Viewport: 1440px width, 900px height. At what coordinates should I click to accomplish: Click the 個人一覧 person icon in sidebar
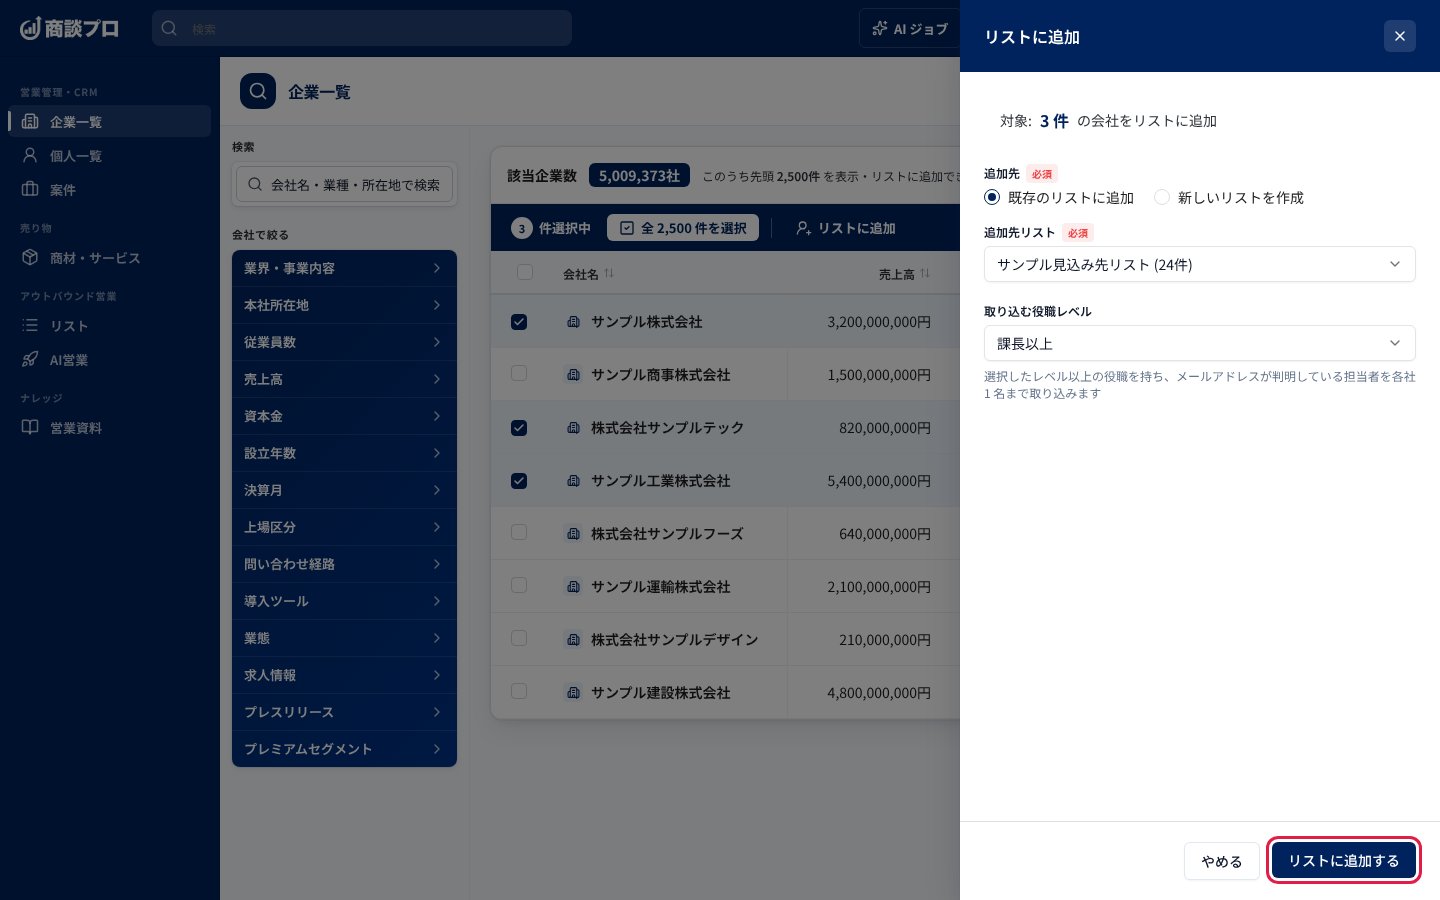click(30, 155)
